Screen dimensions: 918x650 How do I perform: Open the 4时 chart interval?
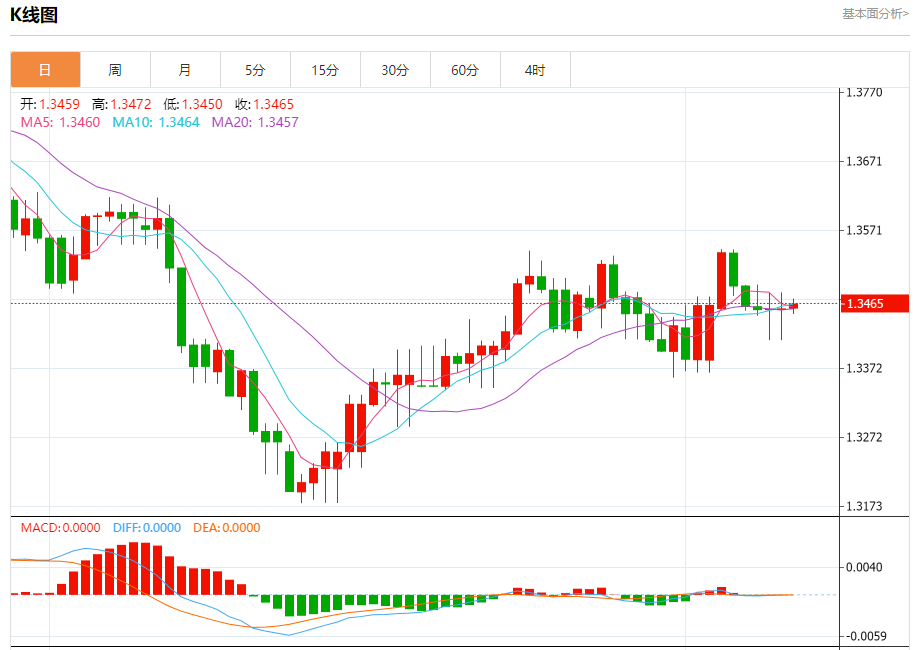click(x=535, y=70)
